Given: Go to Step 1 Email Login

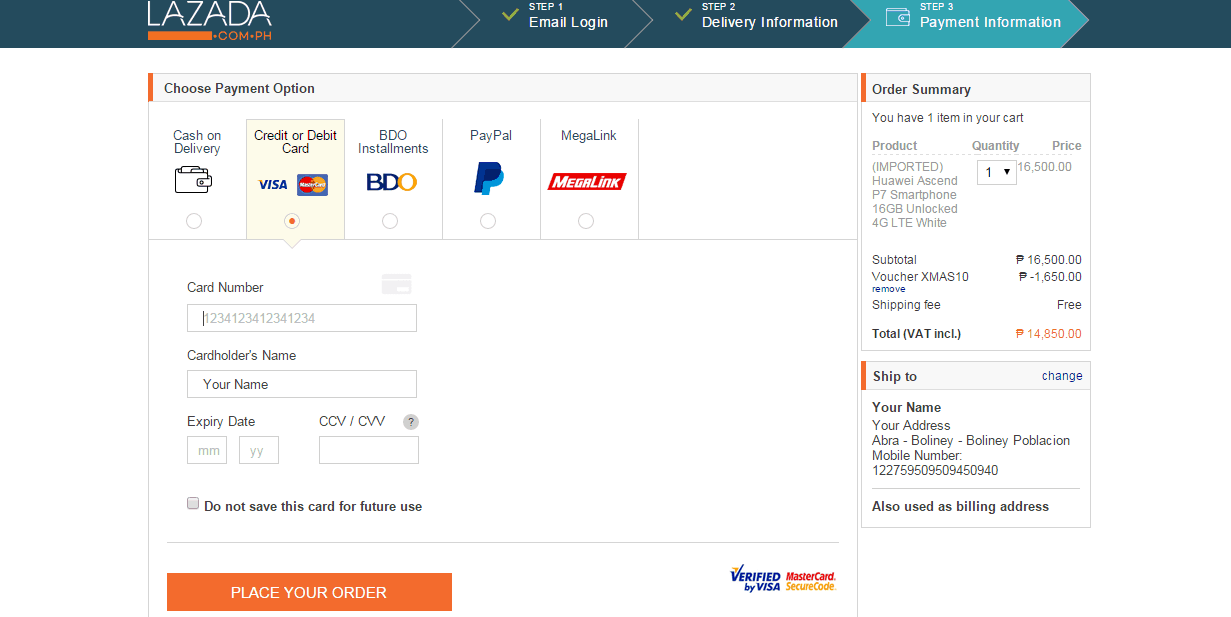Looking at the screenshot, I should [567, 17].
